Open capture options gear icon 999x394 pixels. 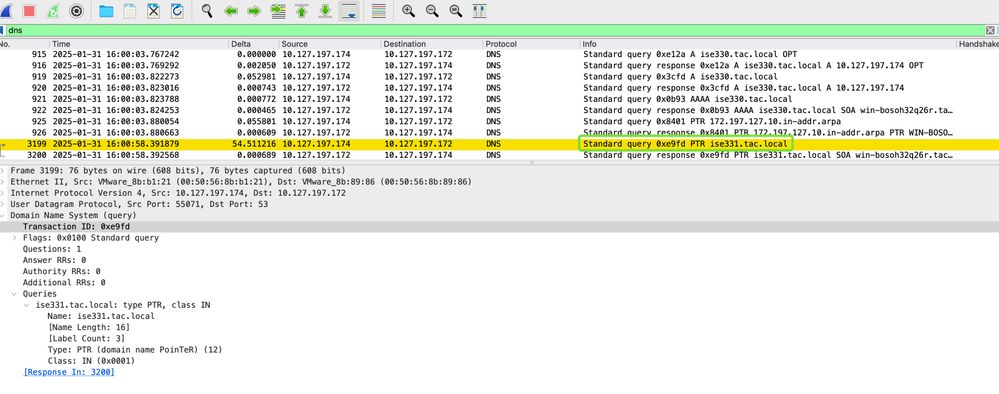pyautogui.click(x=76, y=10)
